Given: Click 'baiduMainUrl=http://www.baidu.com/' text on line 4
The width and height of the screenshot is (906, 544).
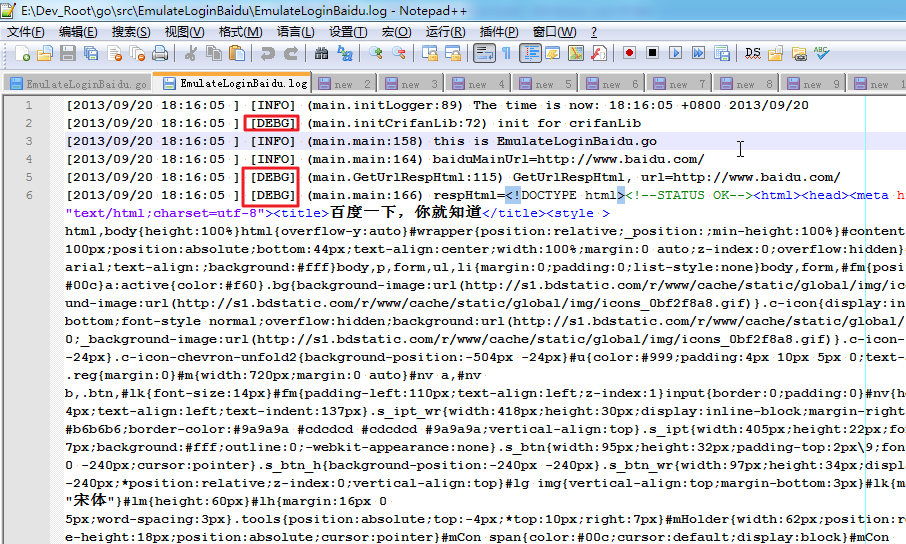Looking at the screenshot, I should click(x=569, y=159).
